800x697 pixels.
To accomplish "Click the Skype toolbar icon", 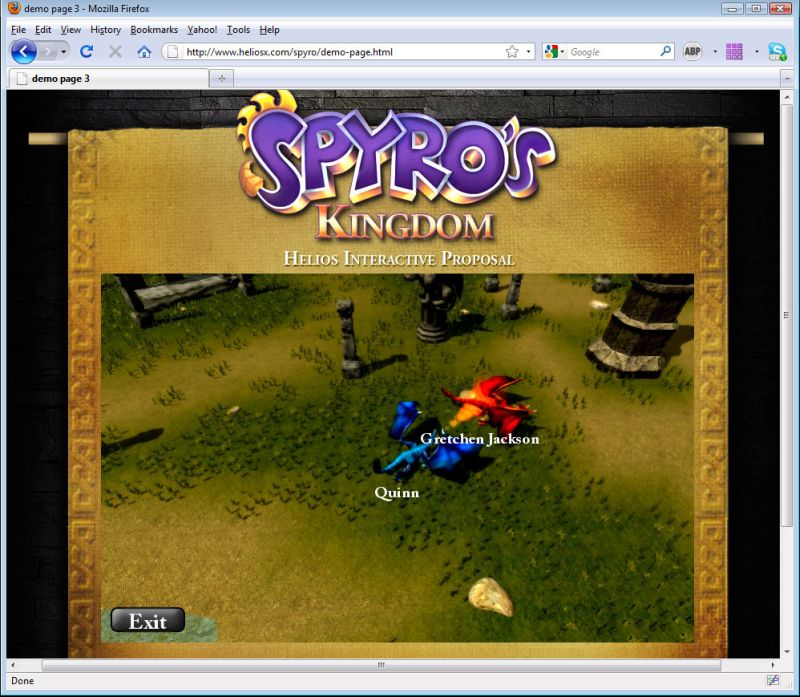I will (778, 52).
